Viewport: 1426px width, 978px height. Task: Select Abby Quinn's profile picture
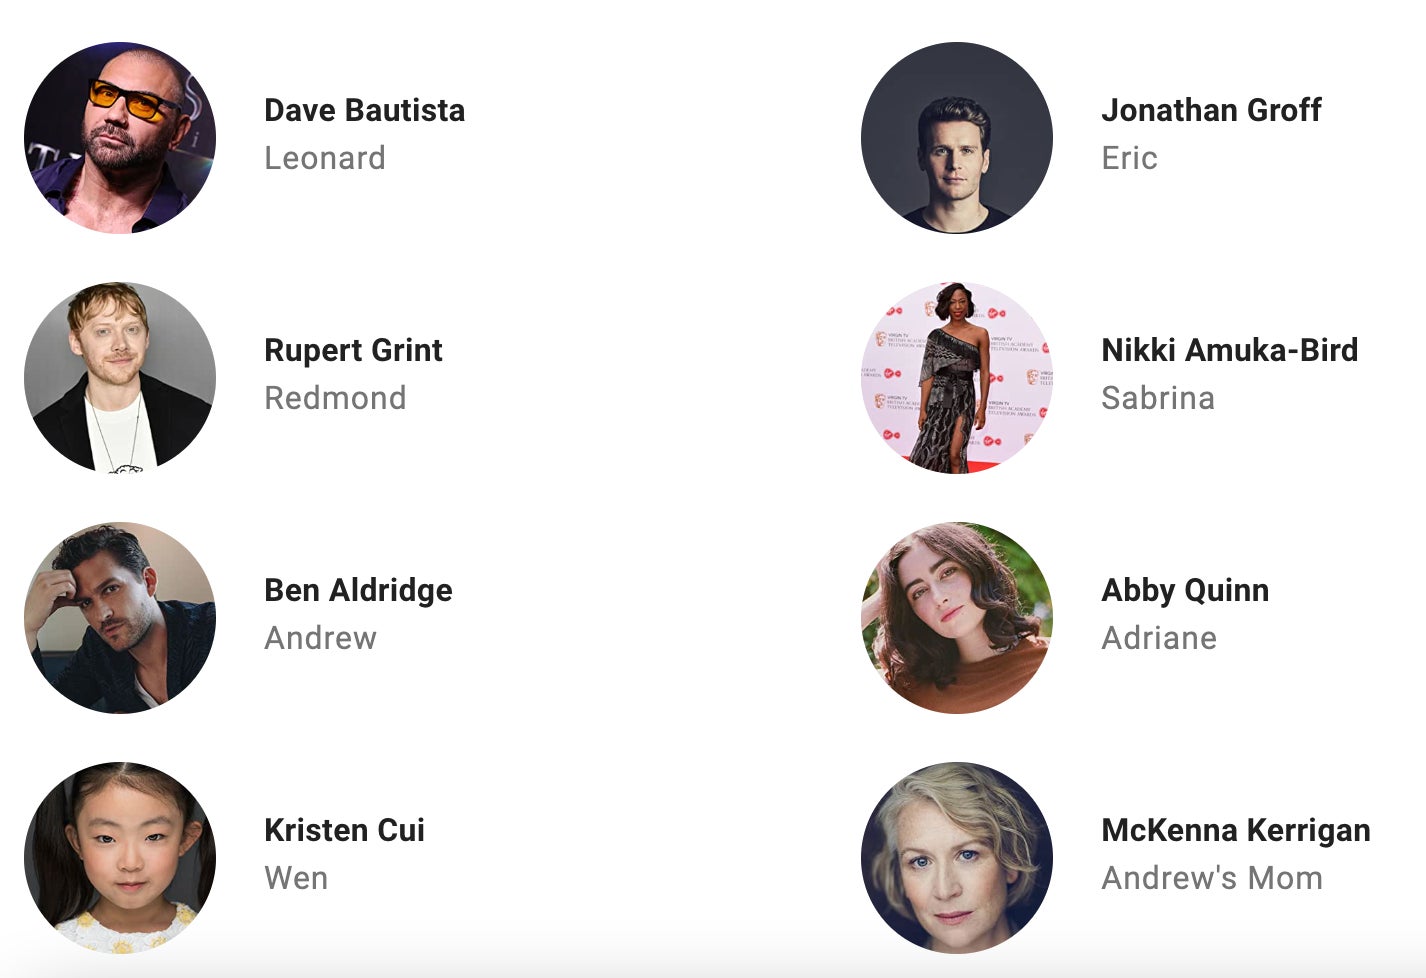957,618
